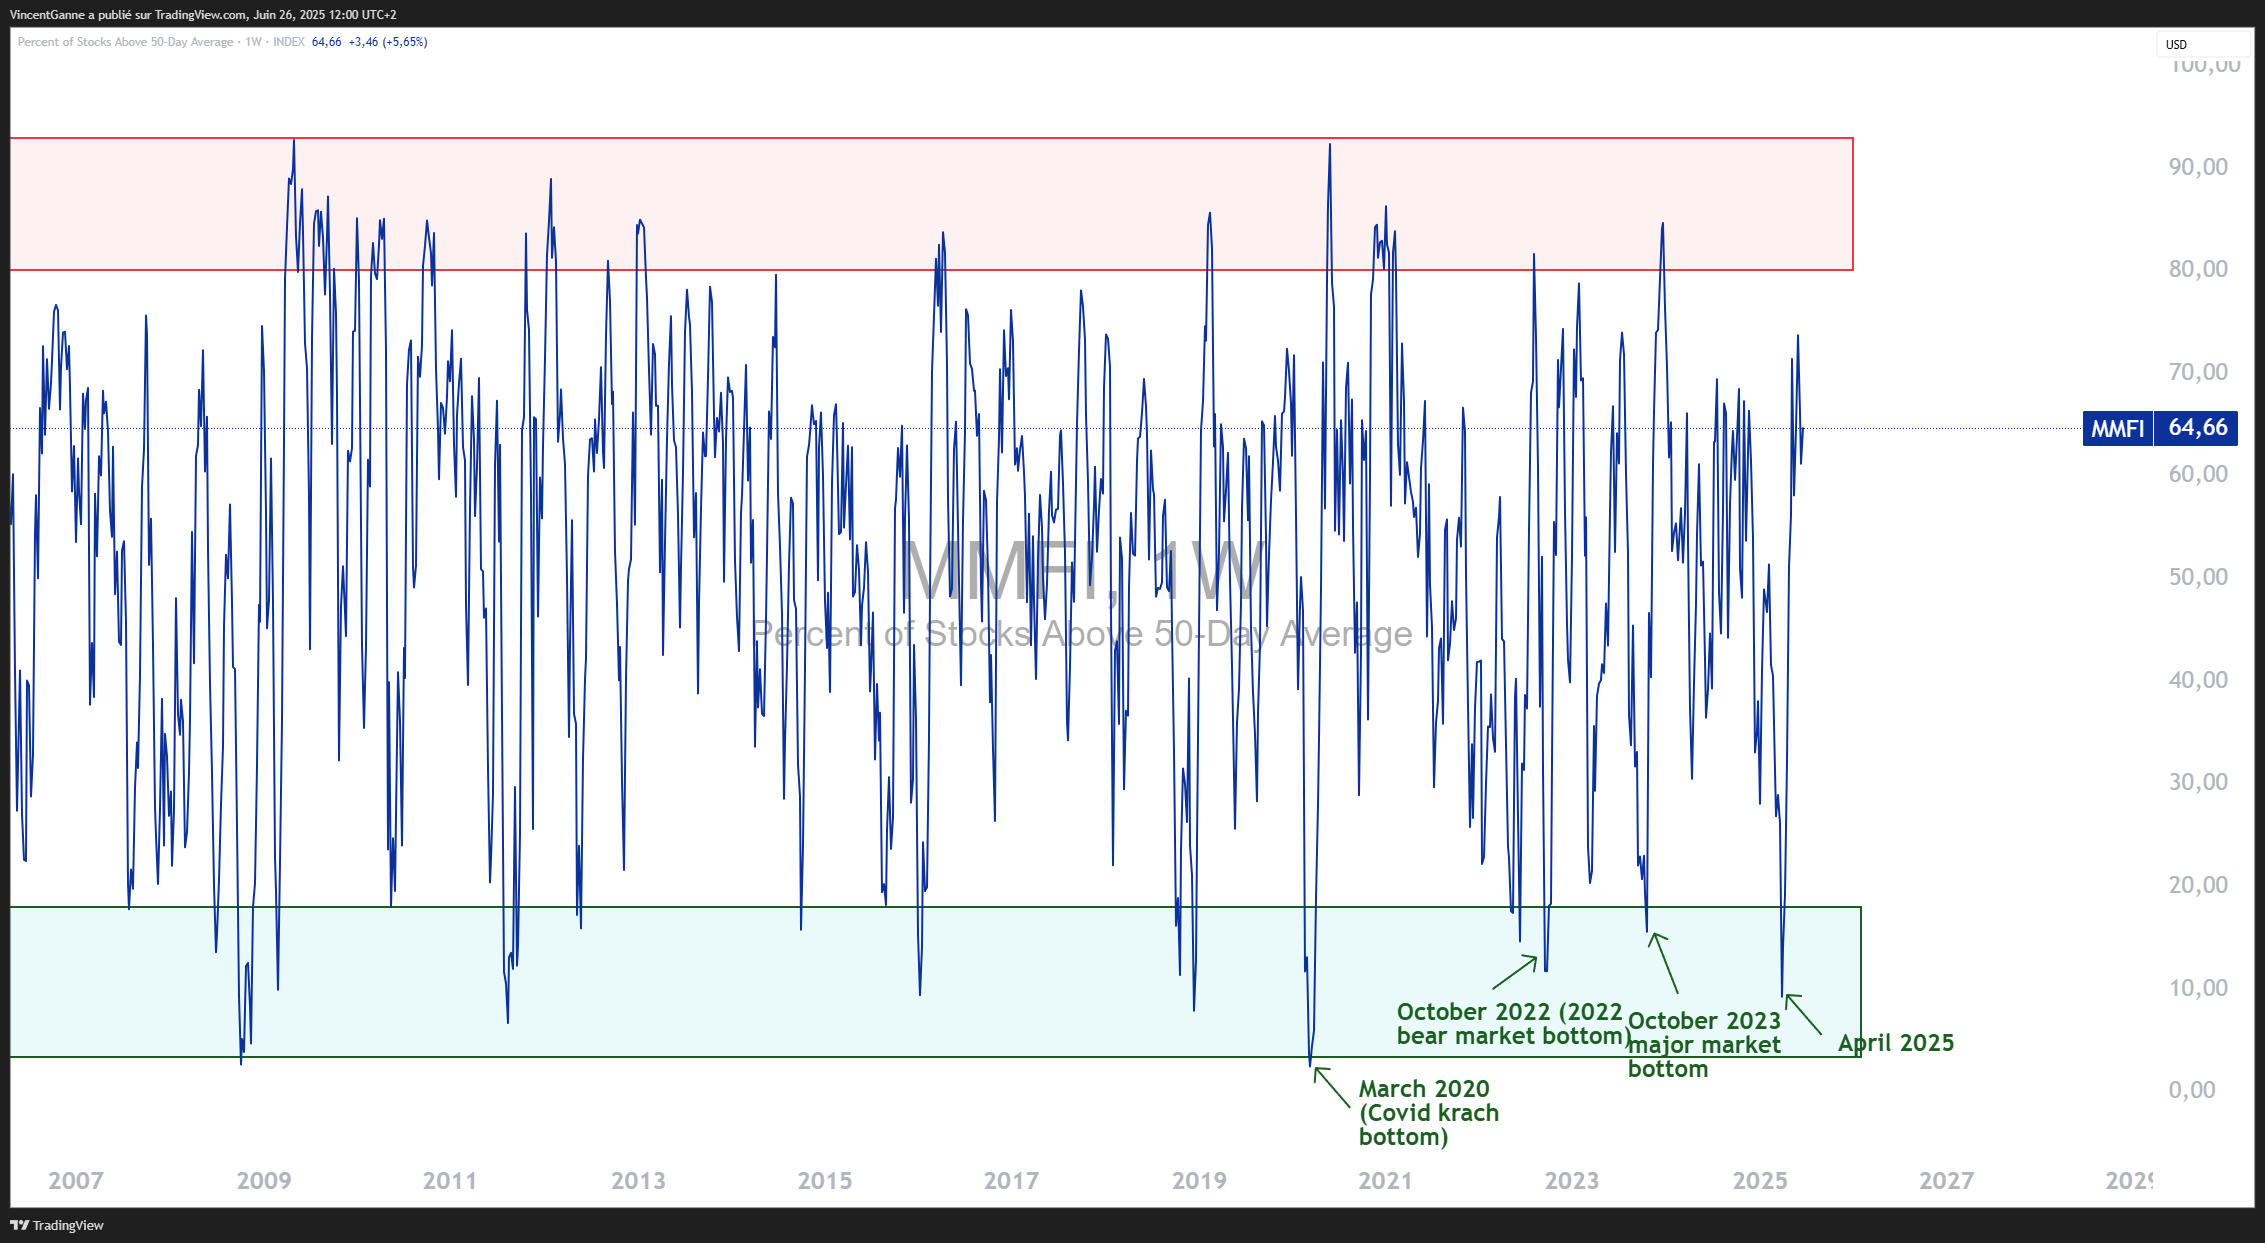Image resolution: width=2265 pixels, height=1243 pixels.
Task: Click the 30,00 price scale label
Action: pyautogui.click(x=2198, y=782)
